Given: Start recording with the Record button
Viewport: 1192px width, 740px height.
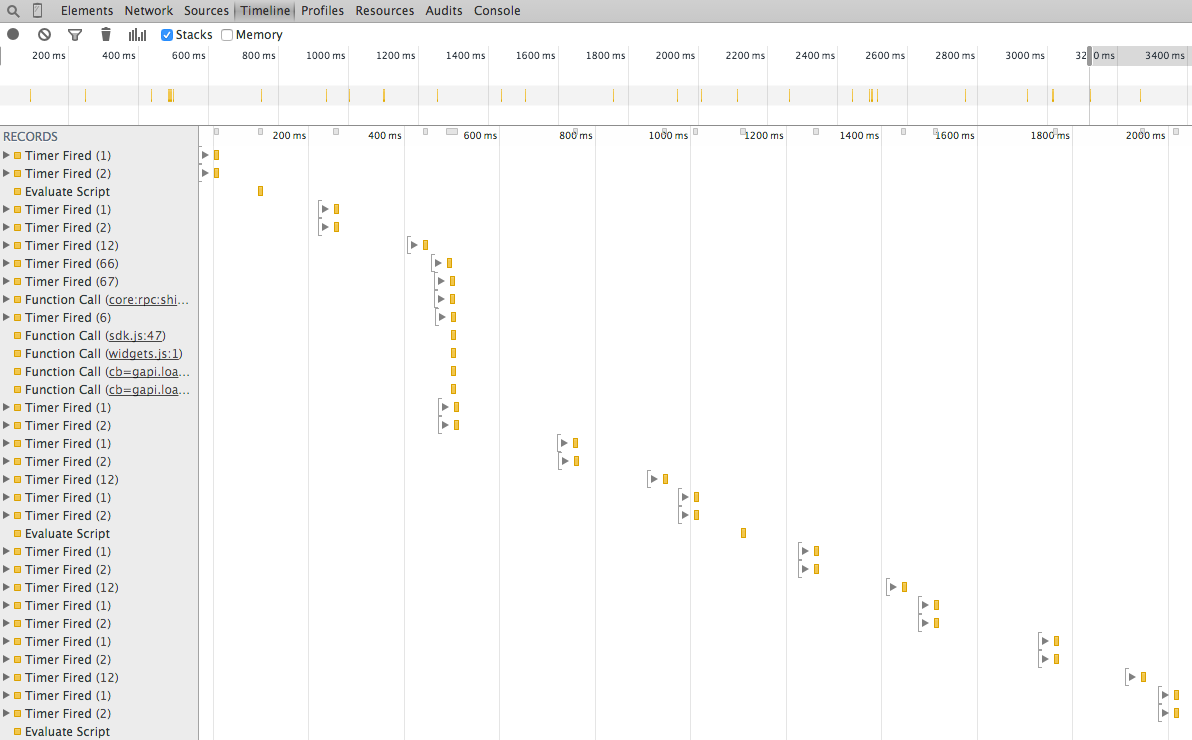Looking at the screenshot, I should (x=13, y=34).
